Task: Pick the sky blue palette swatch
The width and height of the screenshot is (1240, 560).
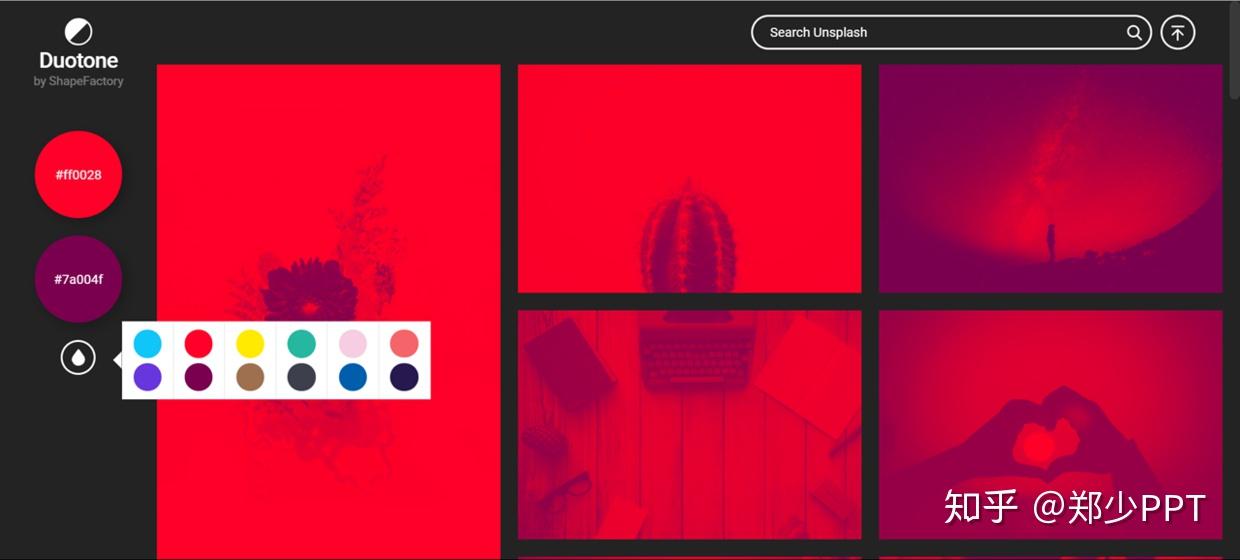Action: [147, 344]
